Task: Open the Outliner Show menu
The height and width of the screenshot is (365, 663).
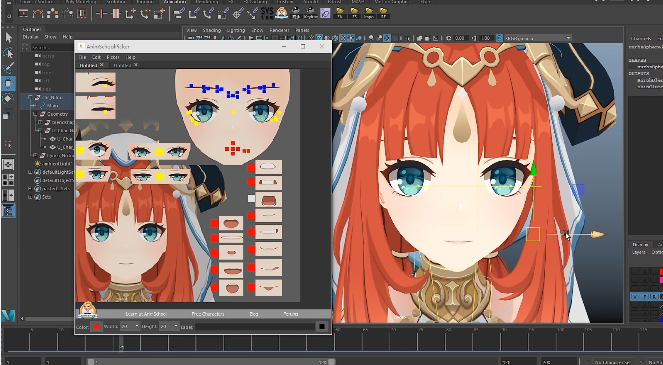Action: [51, 37]
